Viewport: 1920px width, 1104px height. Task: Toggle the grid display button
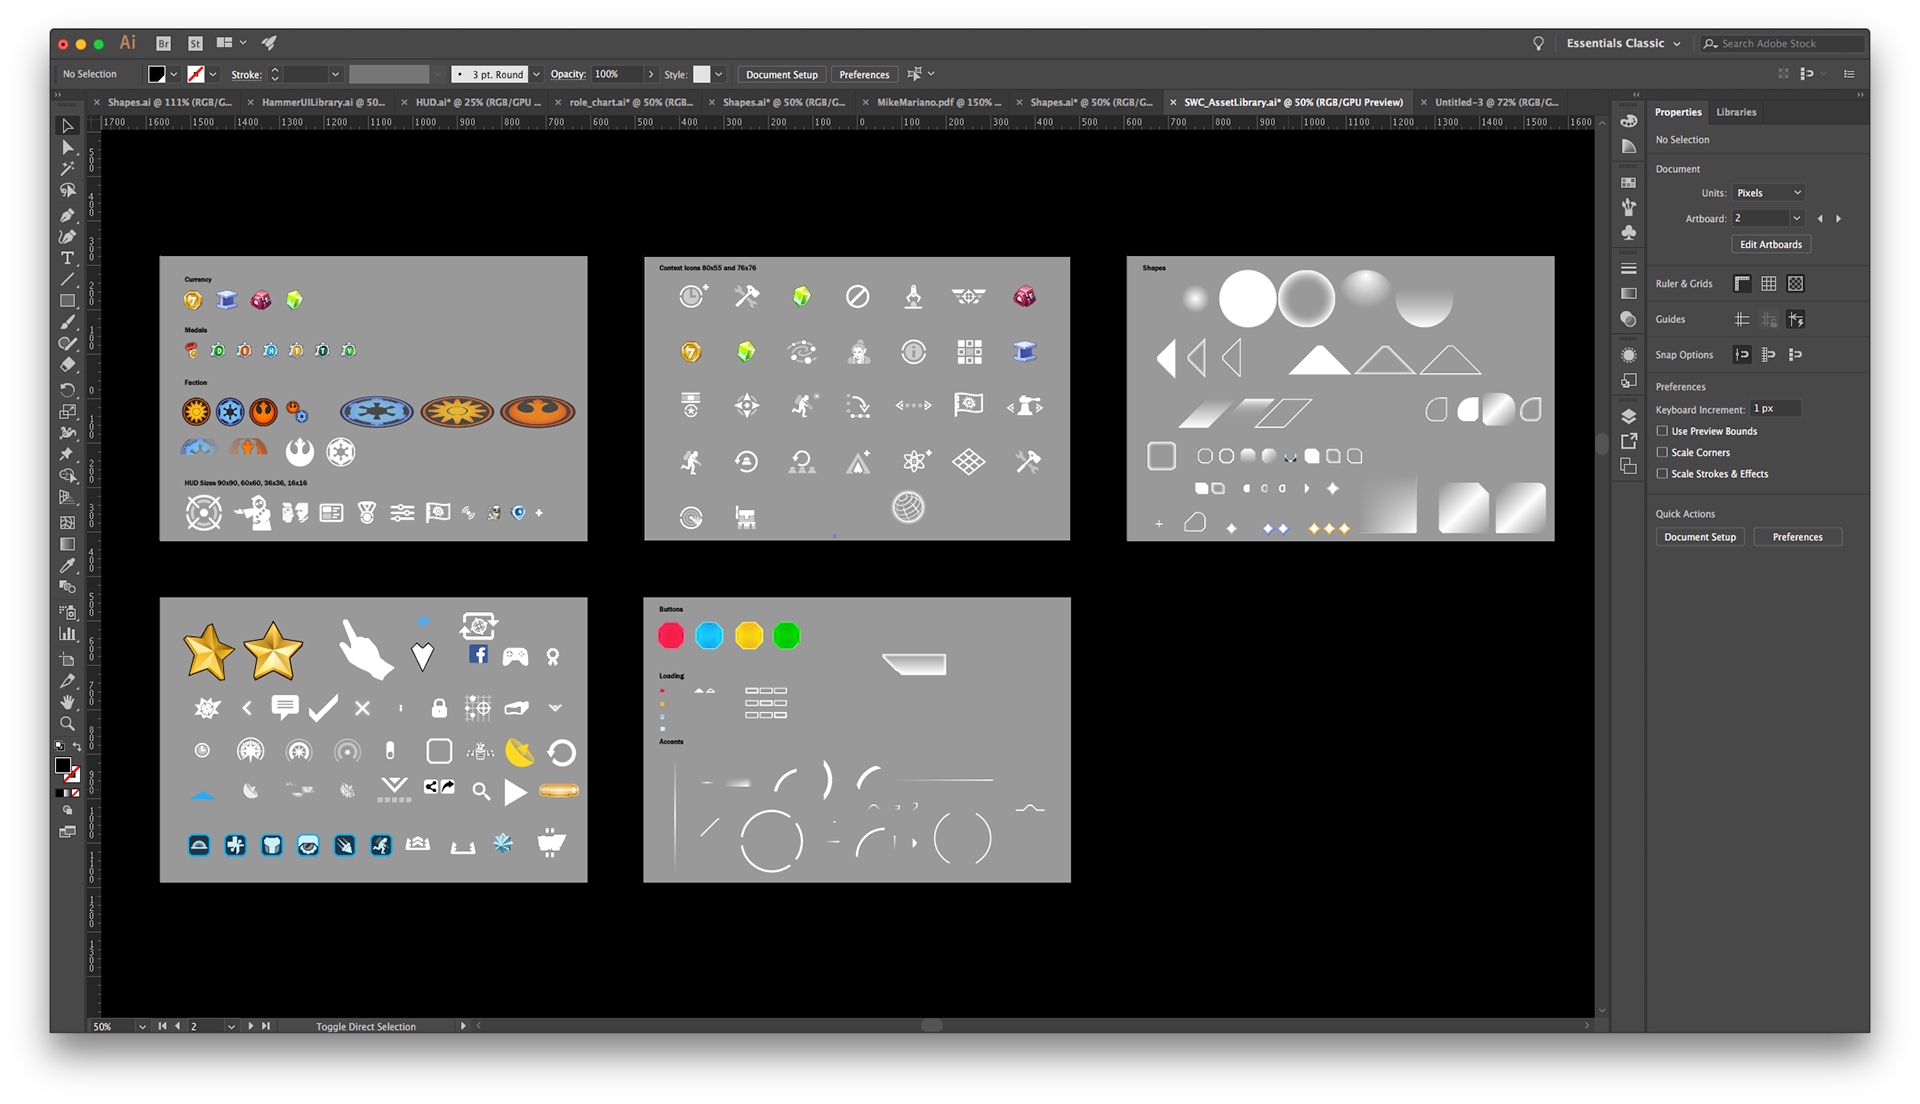(1769, 284)
